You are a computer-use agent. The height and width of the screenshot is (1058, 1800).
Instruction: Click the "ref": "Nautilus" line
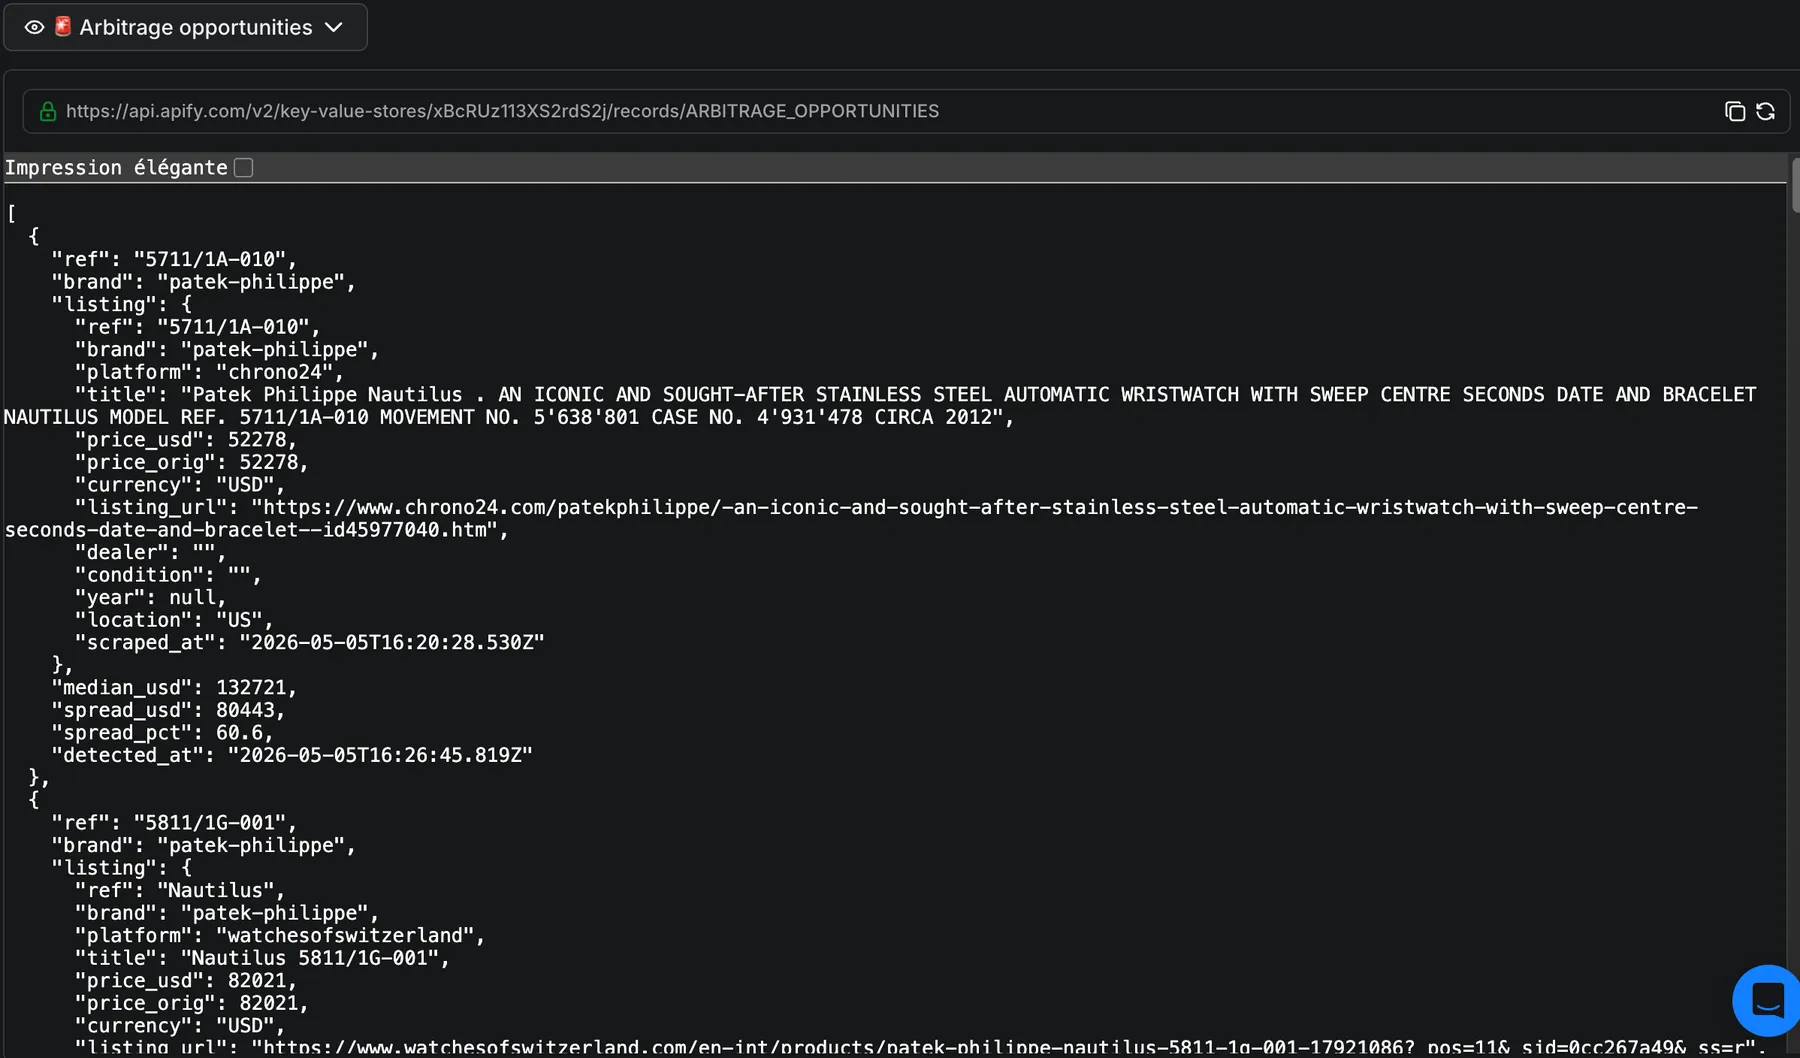click(180, 890)
